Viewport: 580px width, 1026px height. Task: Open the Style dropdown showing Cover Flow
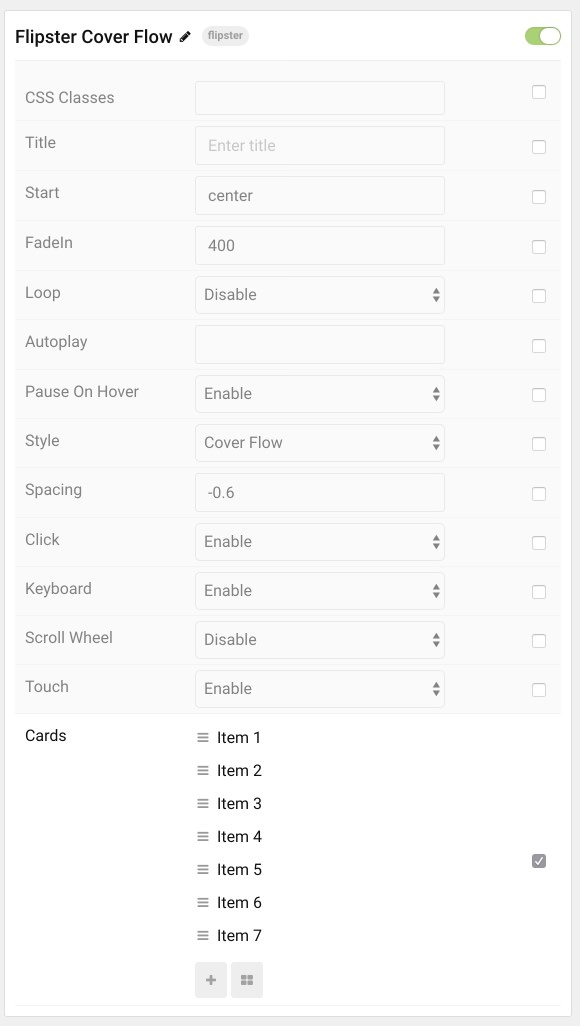319,443
